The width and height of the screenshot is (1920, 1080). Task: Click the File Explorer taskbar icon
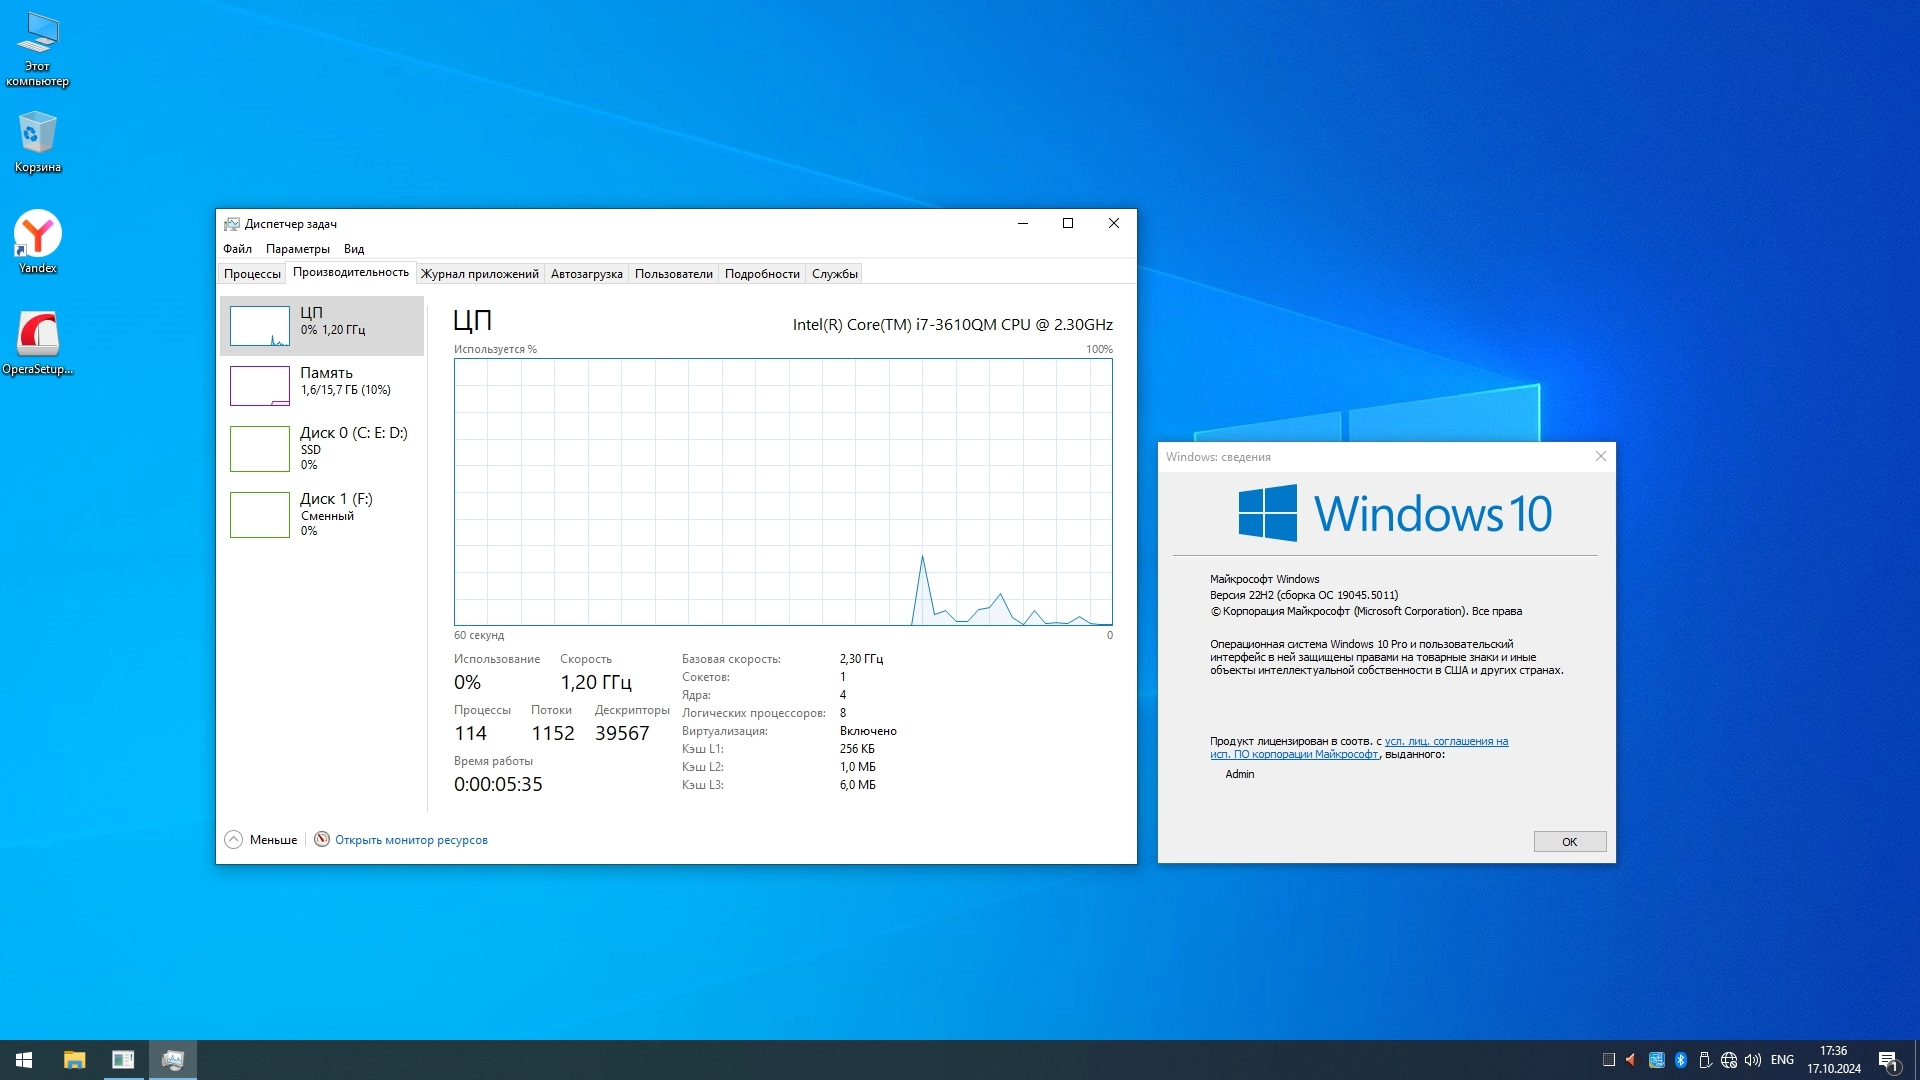(x=74, y=1060)
